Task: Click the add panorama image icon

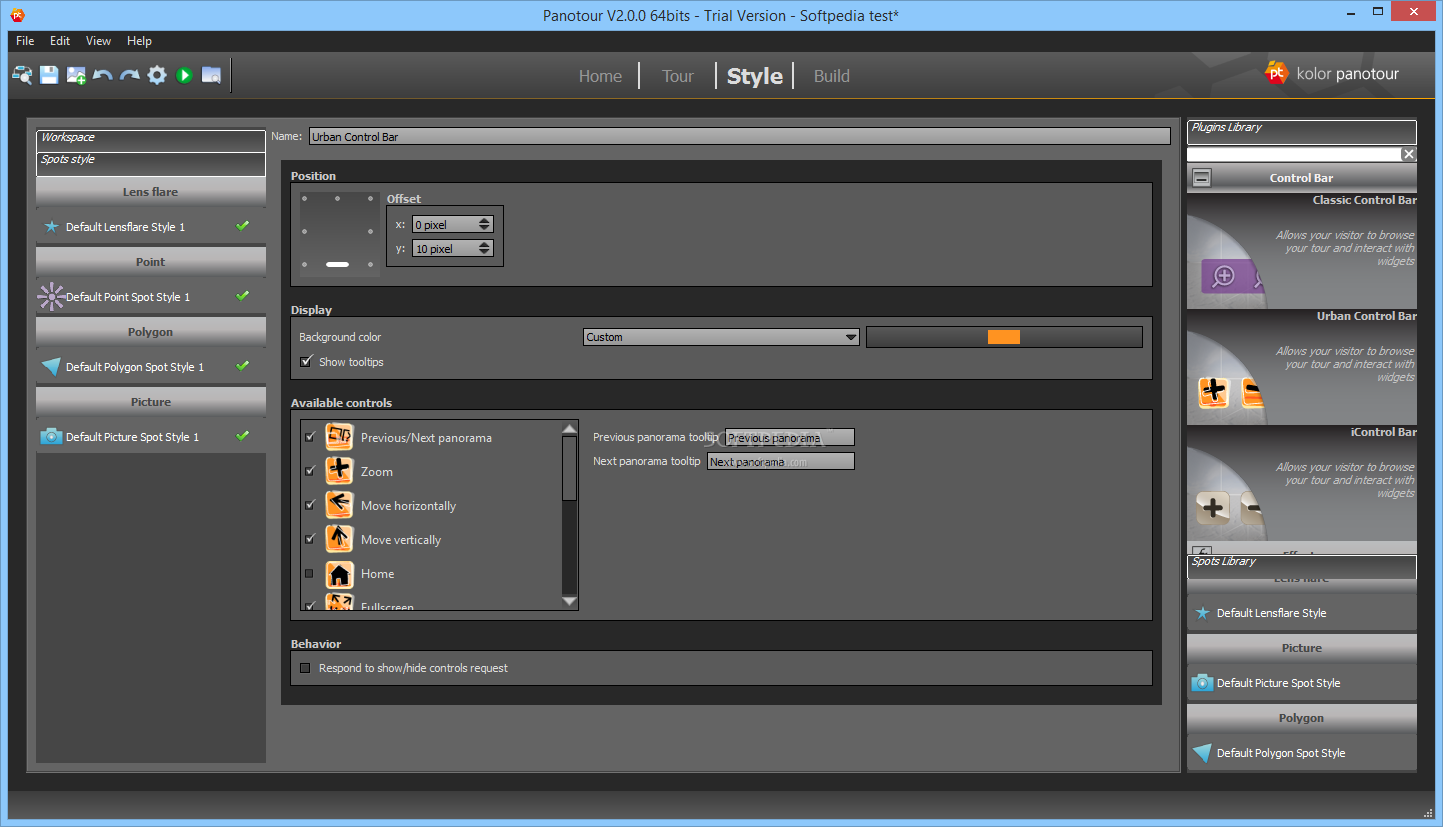Action: point(76,75)
